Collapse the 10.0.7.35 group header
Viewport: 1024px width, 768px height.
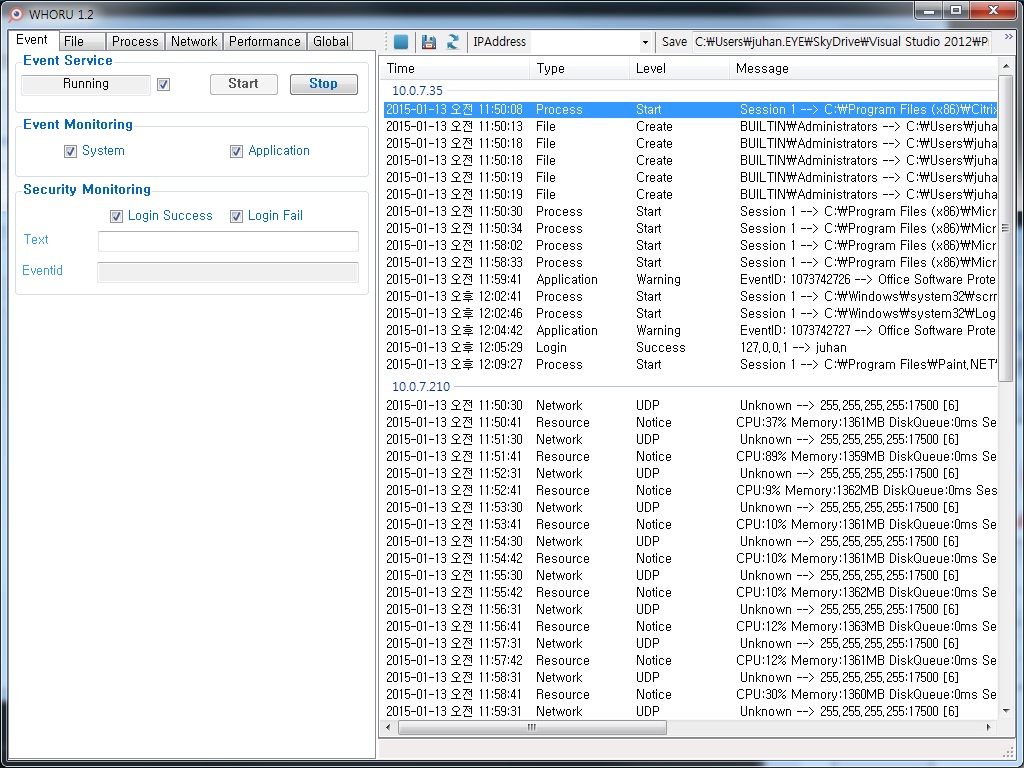pos(417,91)
